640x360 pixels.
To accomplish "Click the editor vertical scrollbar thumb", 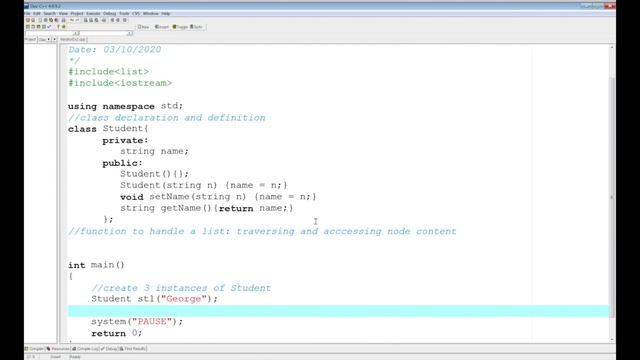I will (612, 197).
